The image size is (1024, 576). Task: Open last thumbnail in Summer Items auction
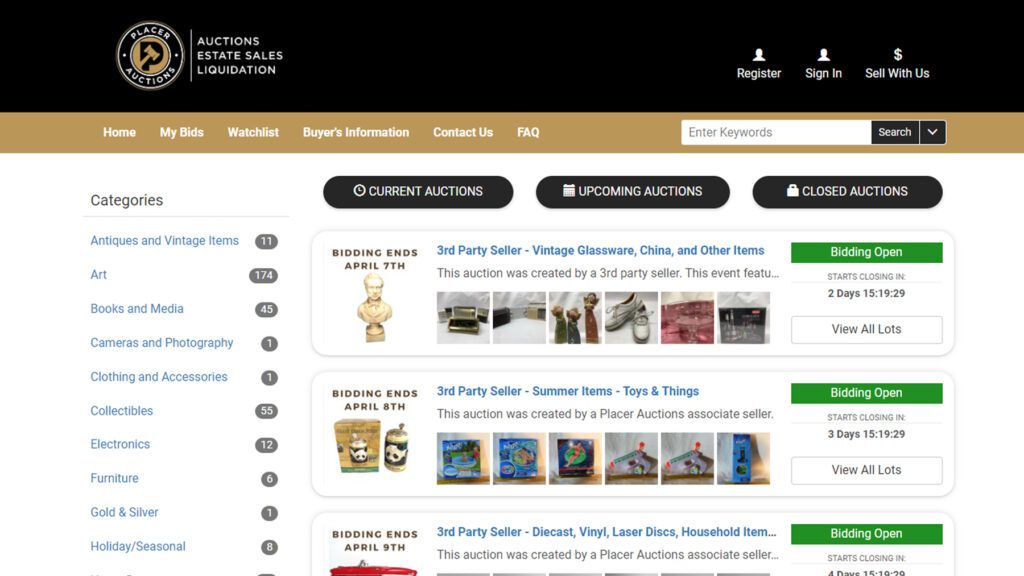pos(743,458)
